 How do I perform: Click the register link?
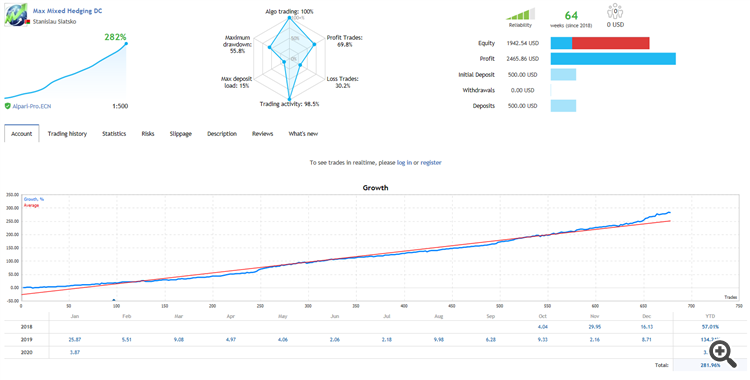pyautogui.click(x=431, y=163)
